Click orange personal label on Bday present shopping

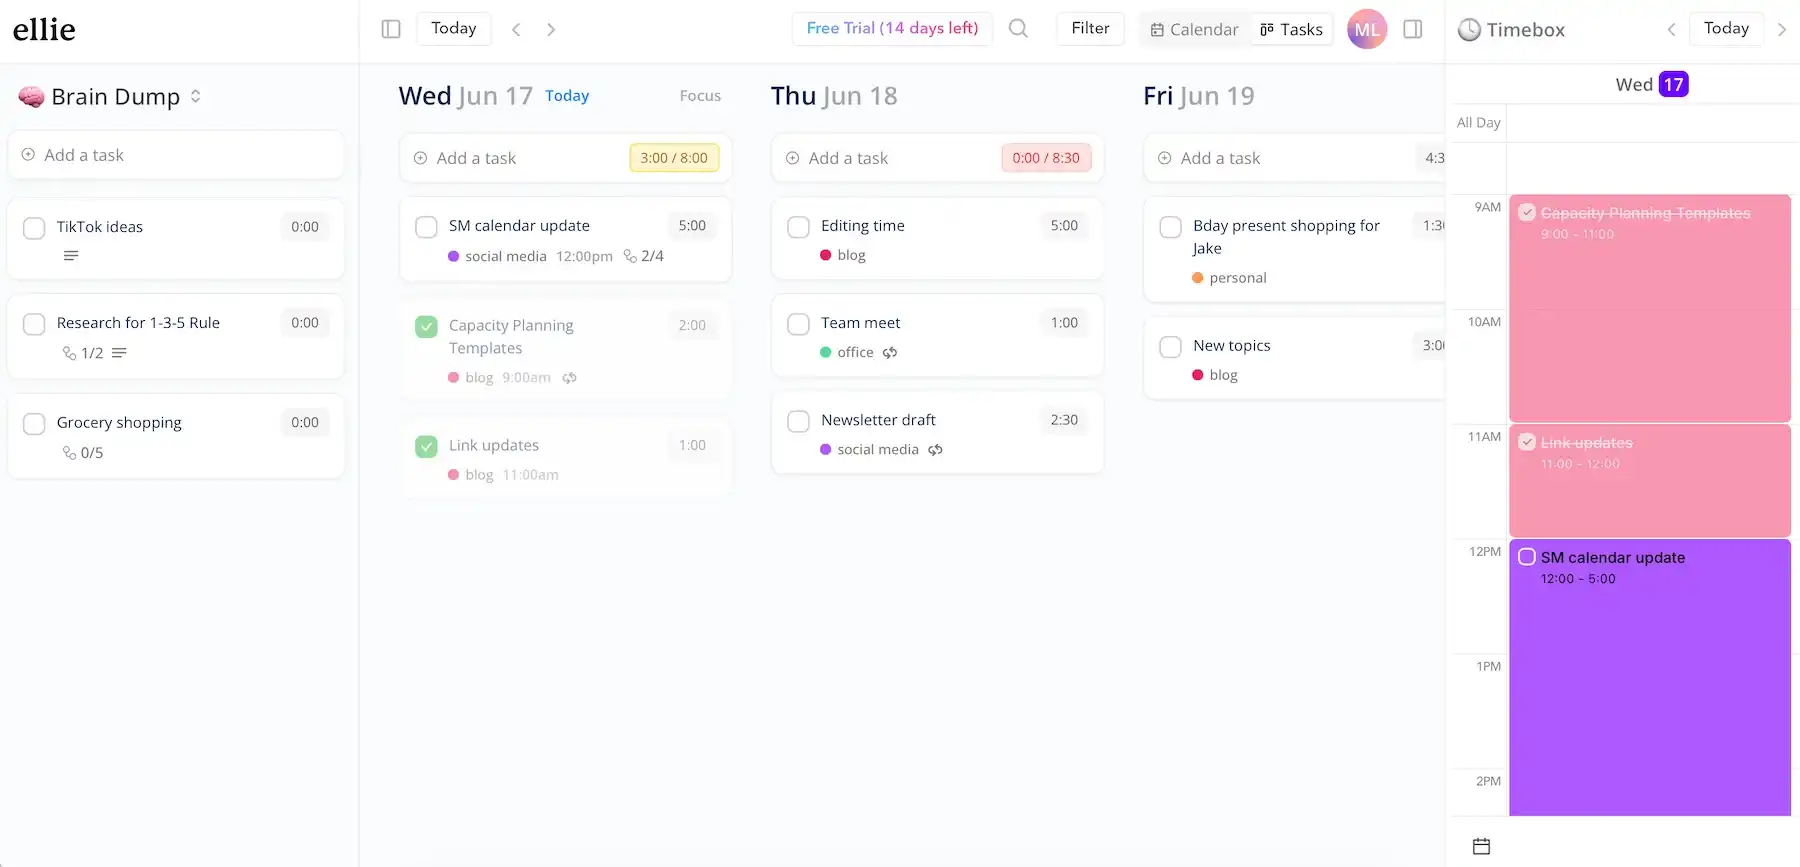[1229, 278]
